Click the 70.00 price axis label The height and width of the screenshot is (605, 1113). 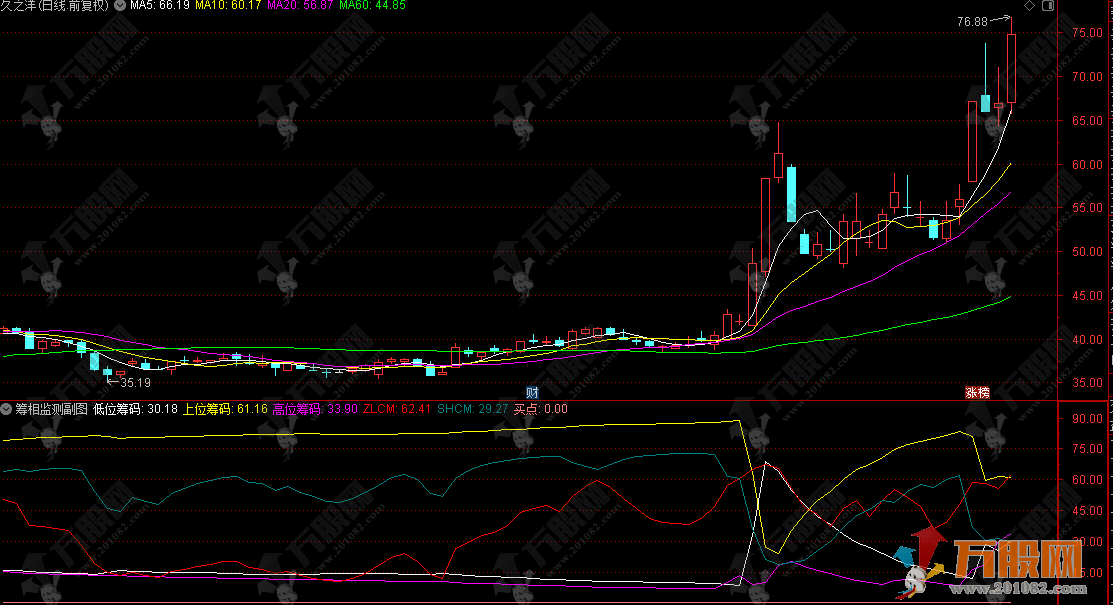pyautogui.click(x=1087, y=77)
